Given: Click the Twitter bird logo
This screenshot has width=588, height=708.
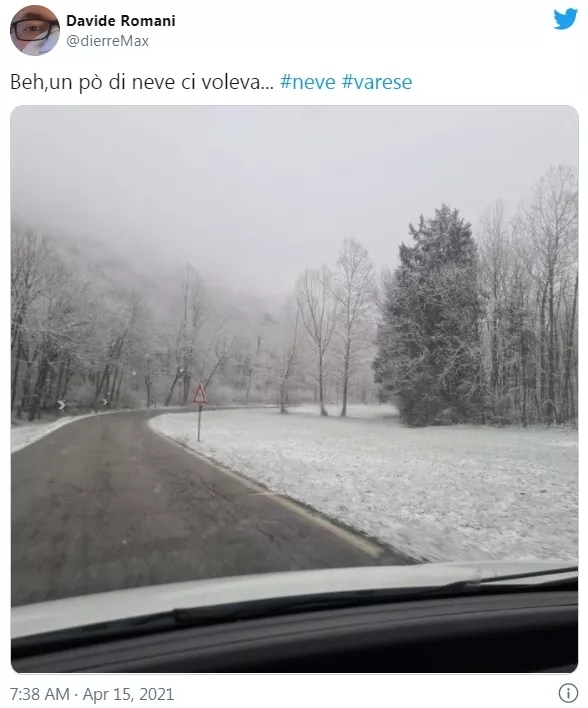Looking at the screenshot, I should click(565, 19).
